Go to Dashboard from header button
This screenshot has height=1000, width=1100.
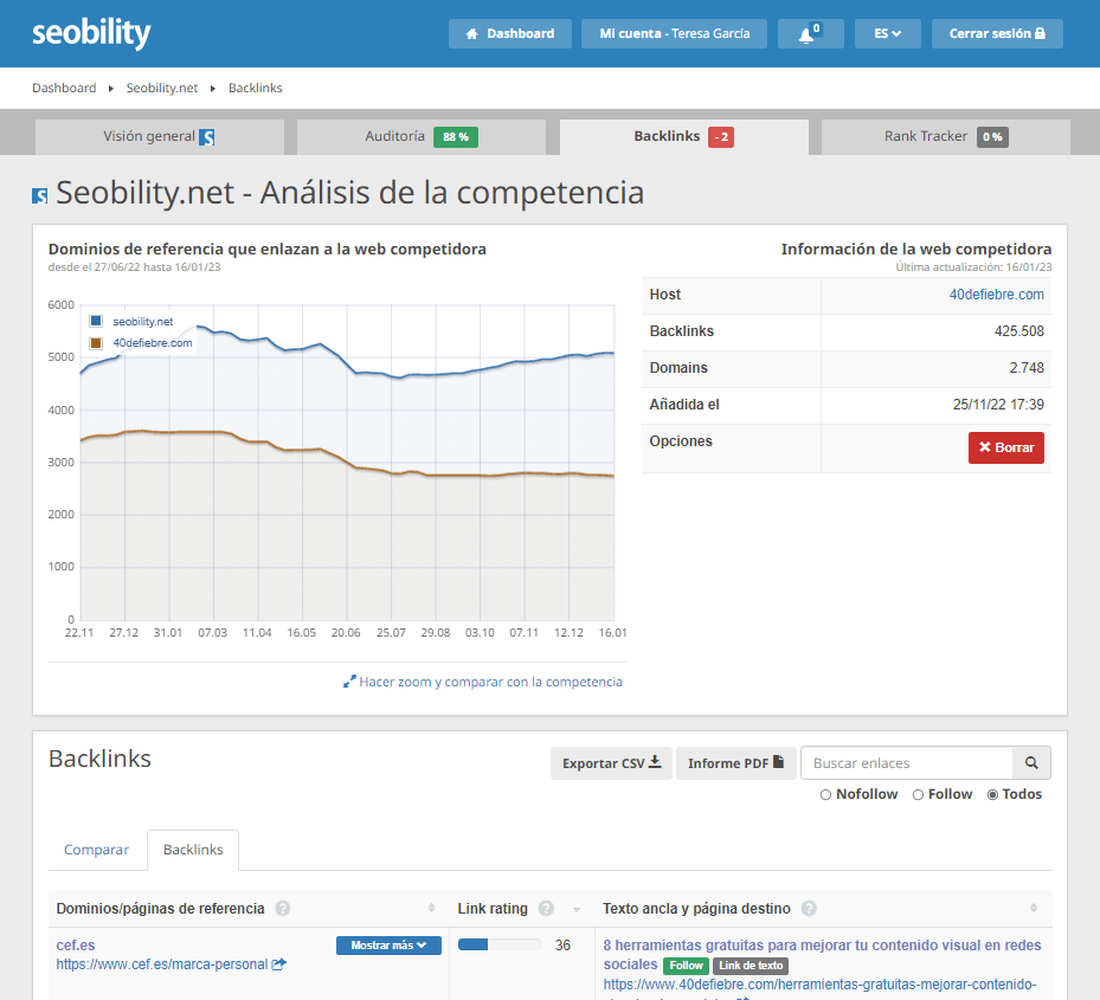pos(510,34)
